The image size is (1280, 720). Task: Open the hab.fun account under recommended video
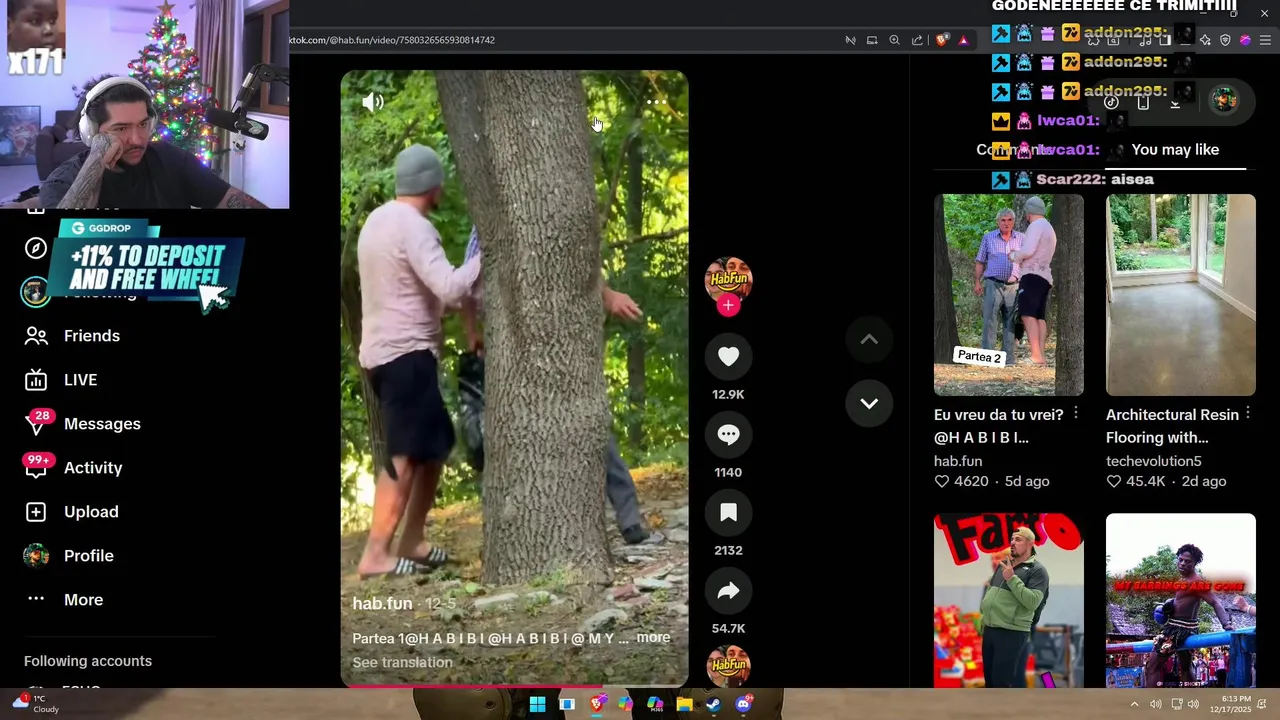pos(958,461)
